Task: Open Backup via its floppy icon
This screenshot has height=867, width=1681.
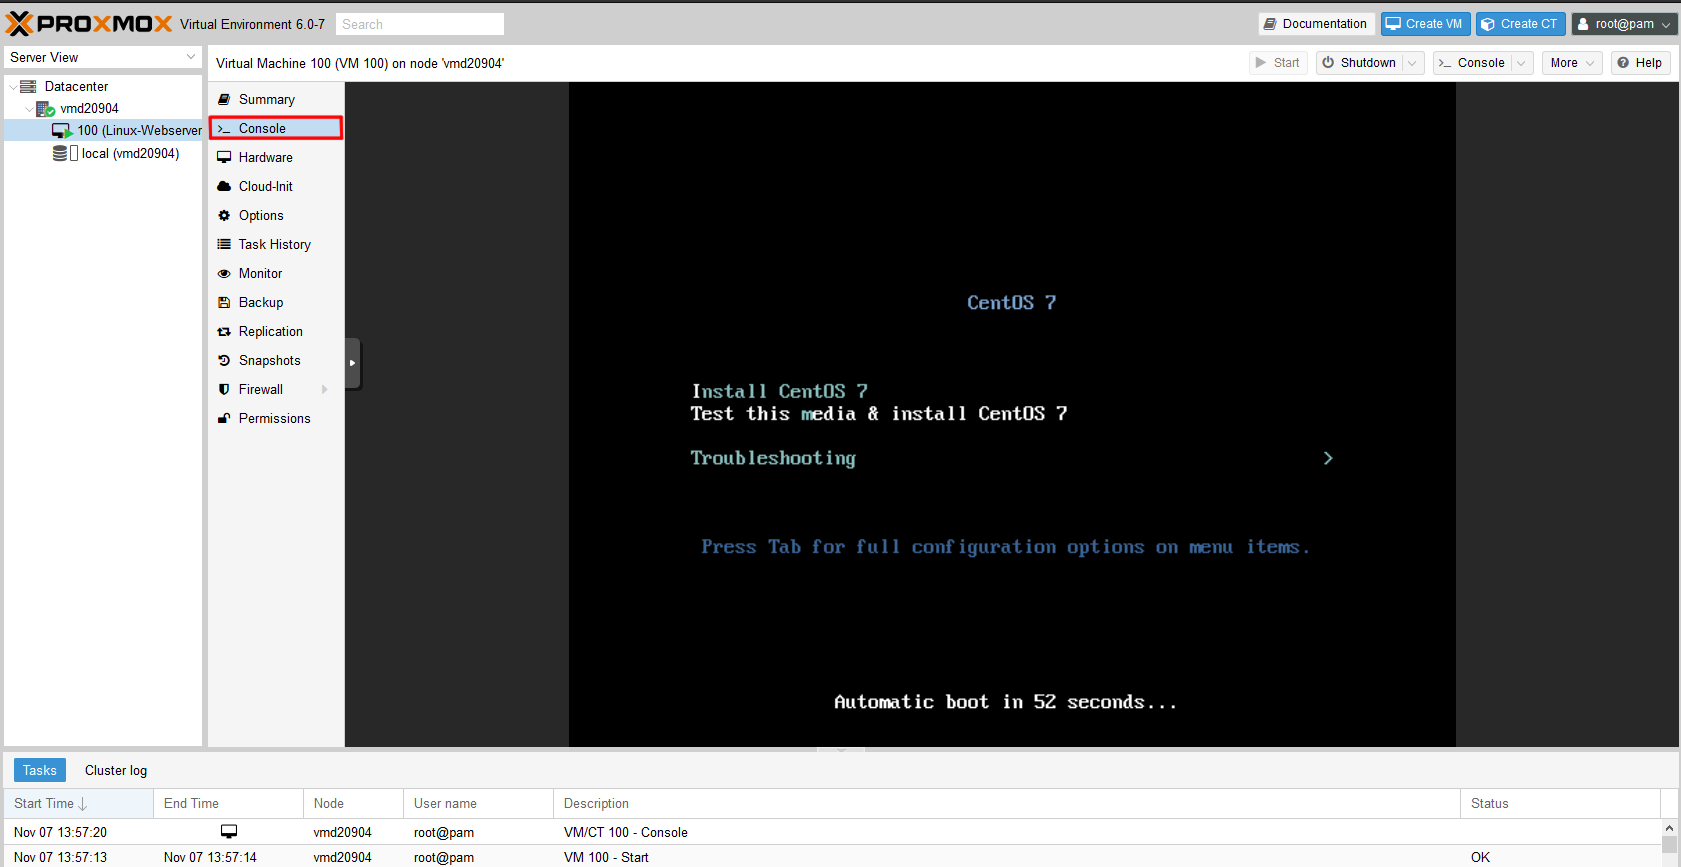Action: point(224,302)
